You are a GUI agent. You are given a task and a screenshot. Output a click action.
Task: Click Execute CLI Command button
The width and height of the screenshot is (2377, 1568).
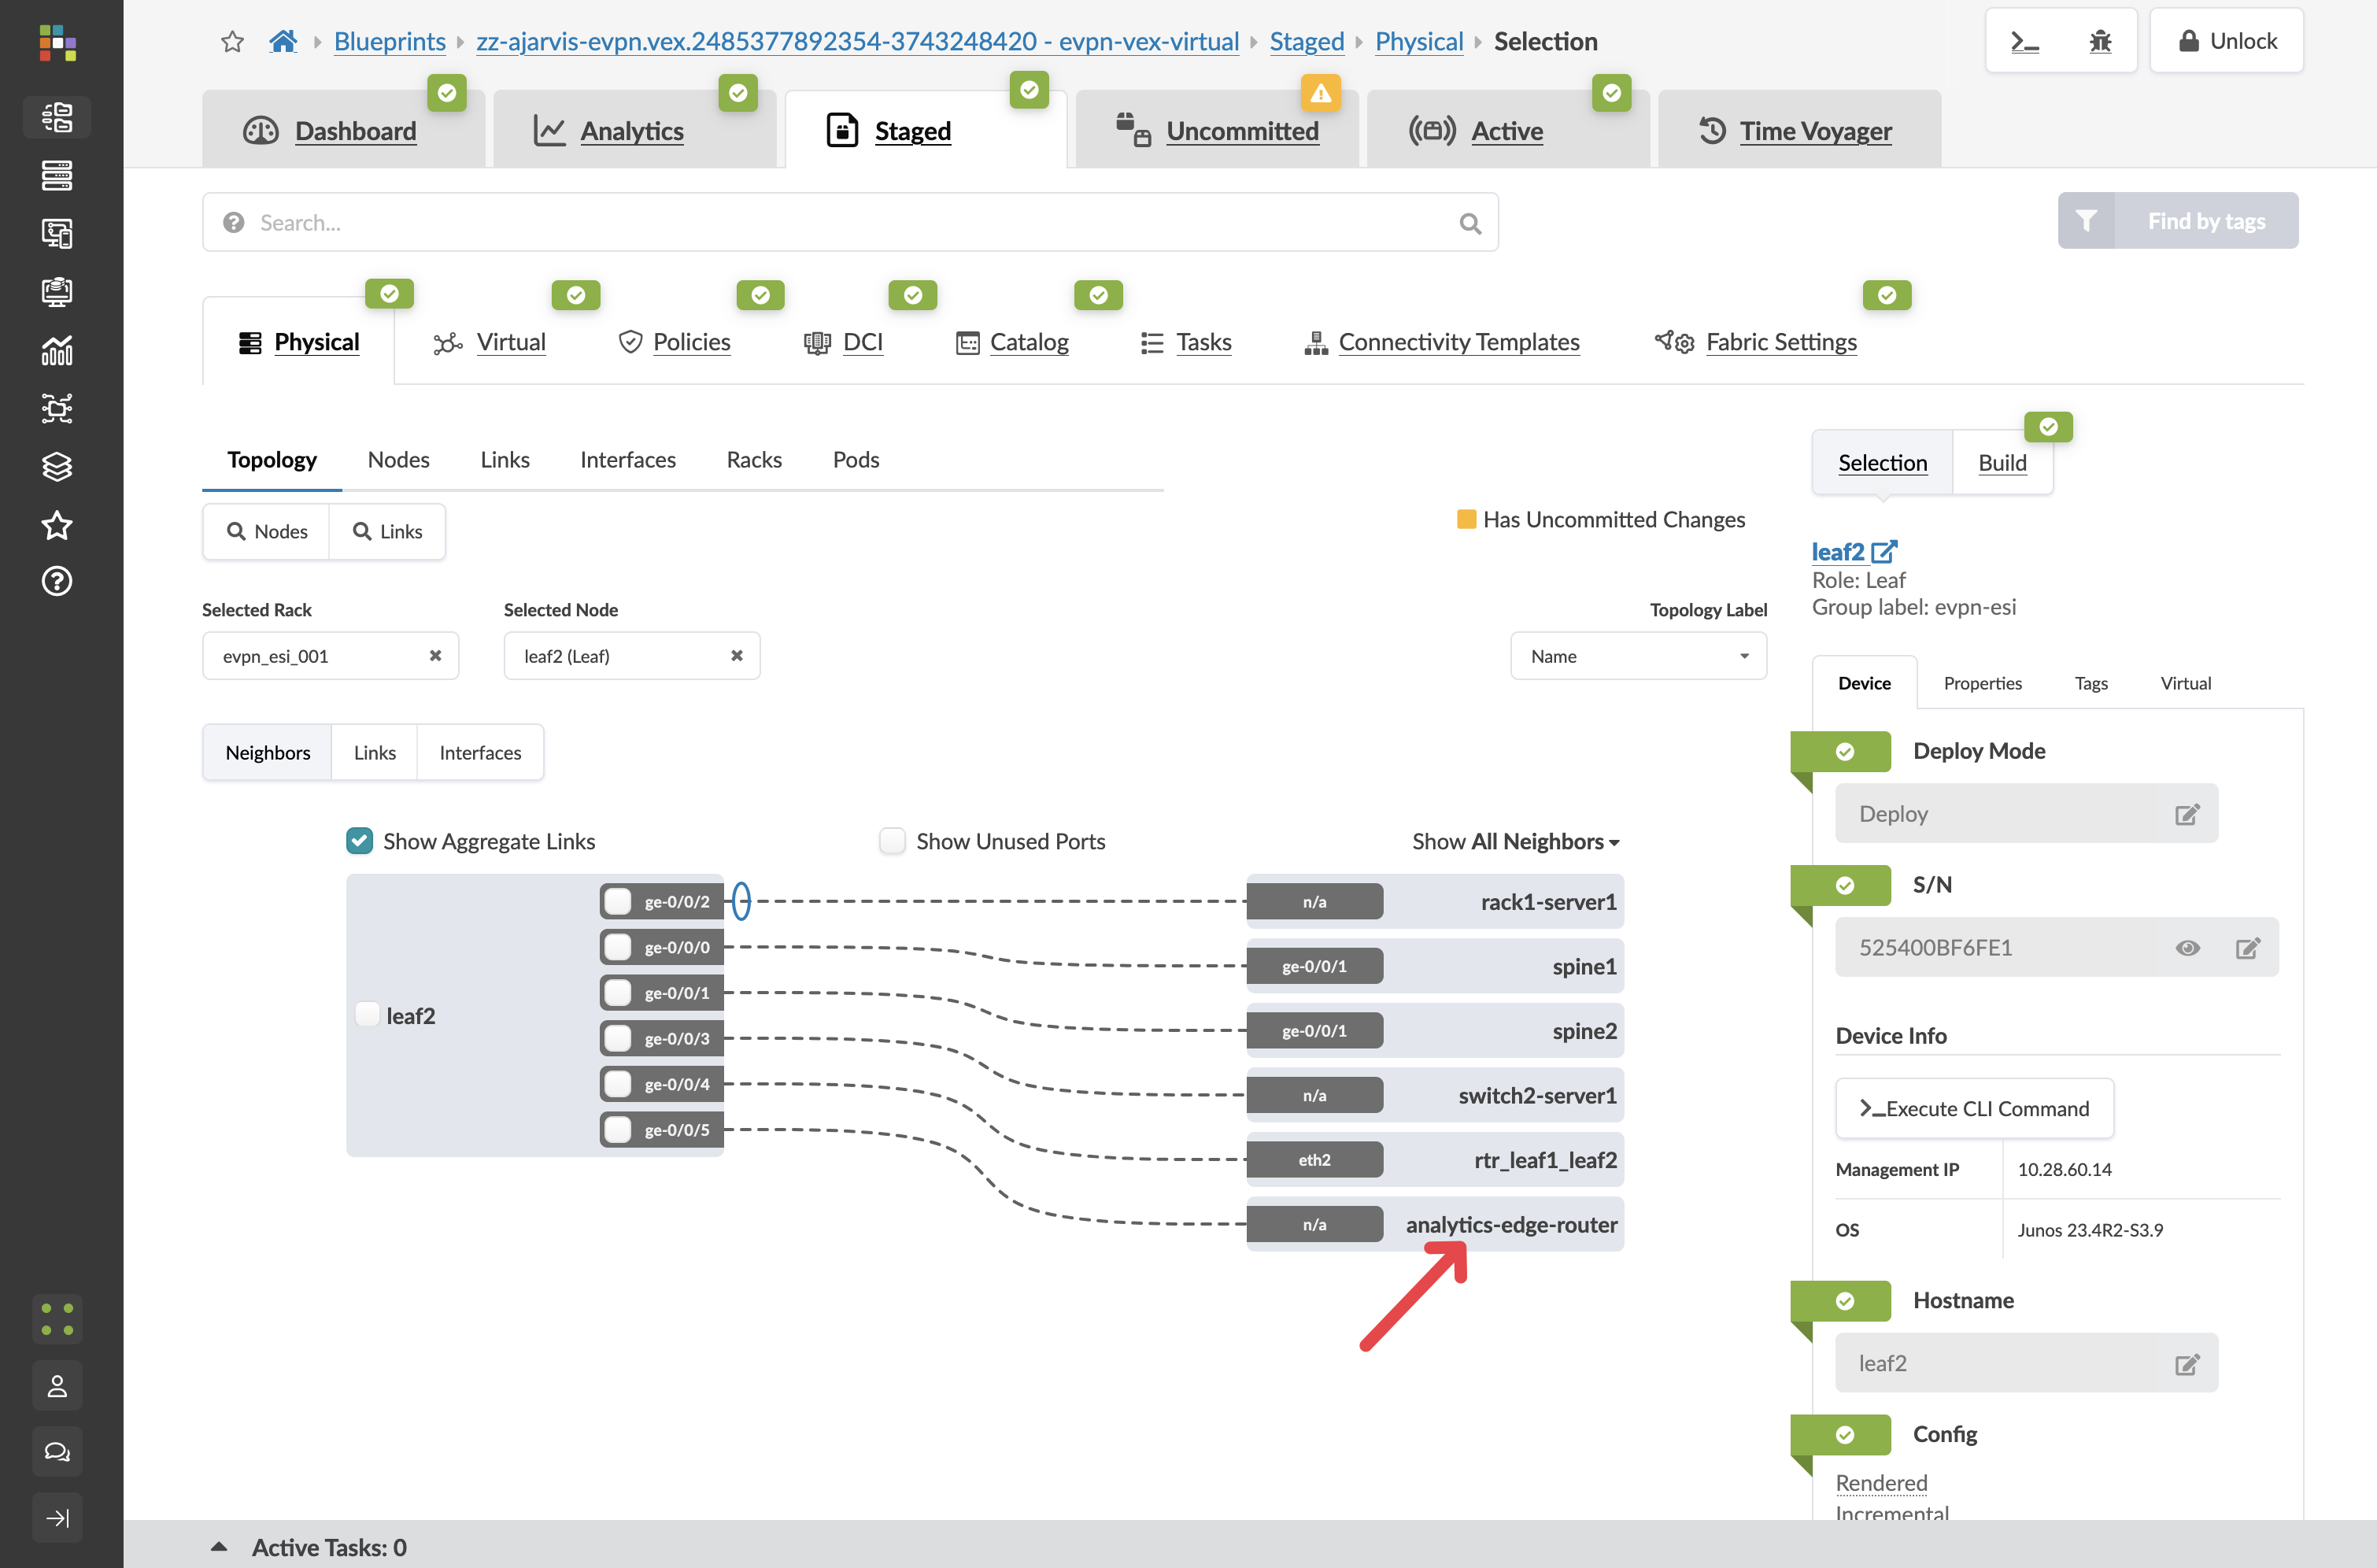coord(1974,1108)
